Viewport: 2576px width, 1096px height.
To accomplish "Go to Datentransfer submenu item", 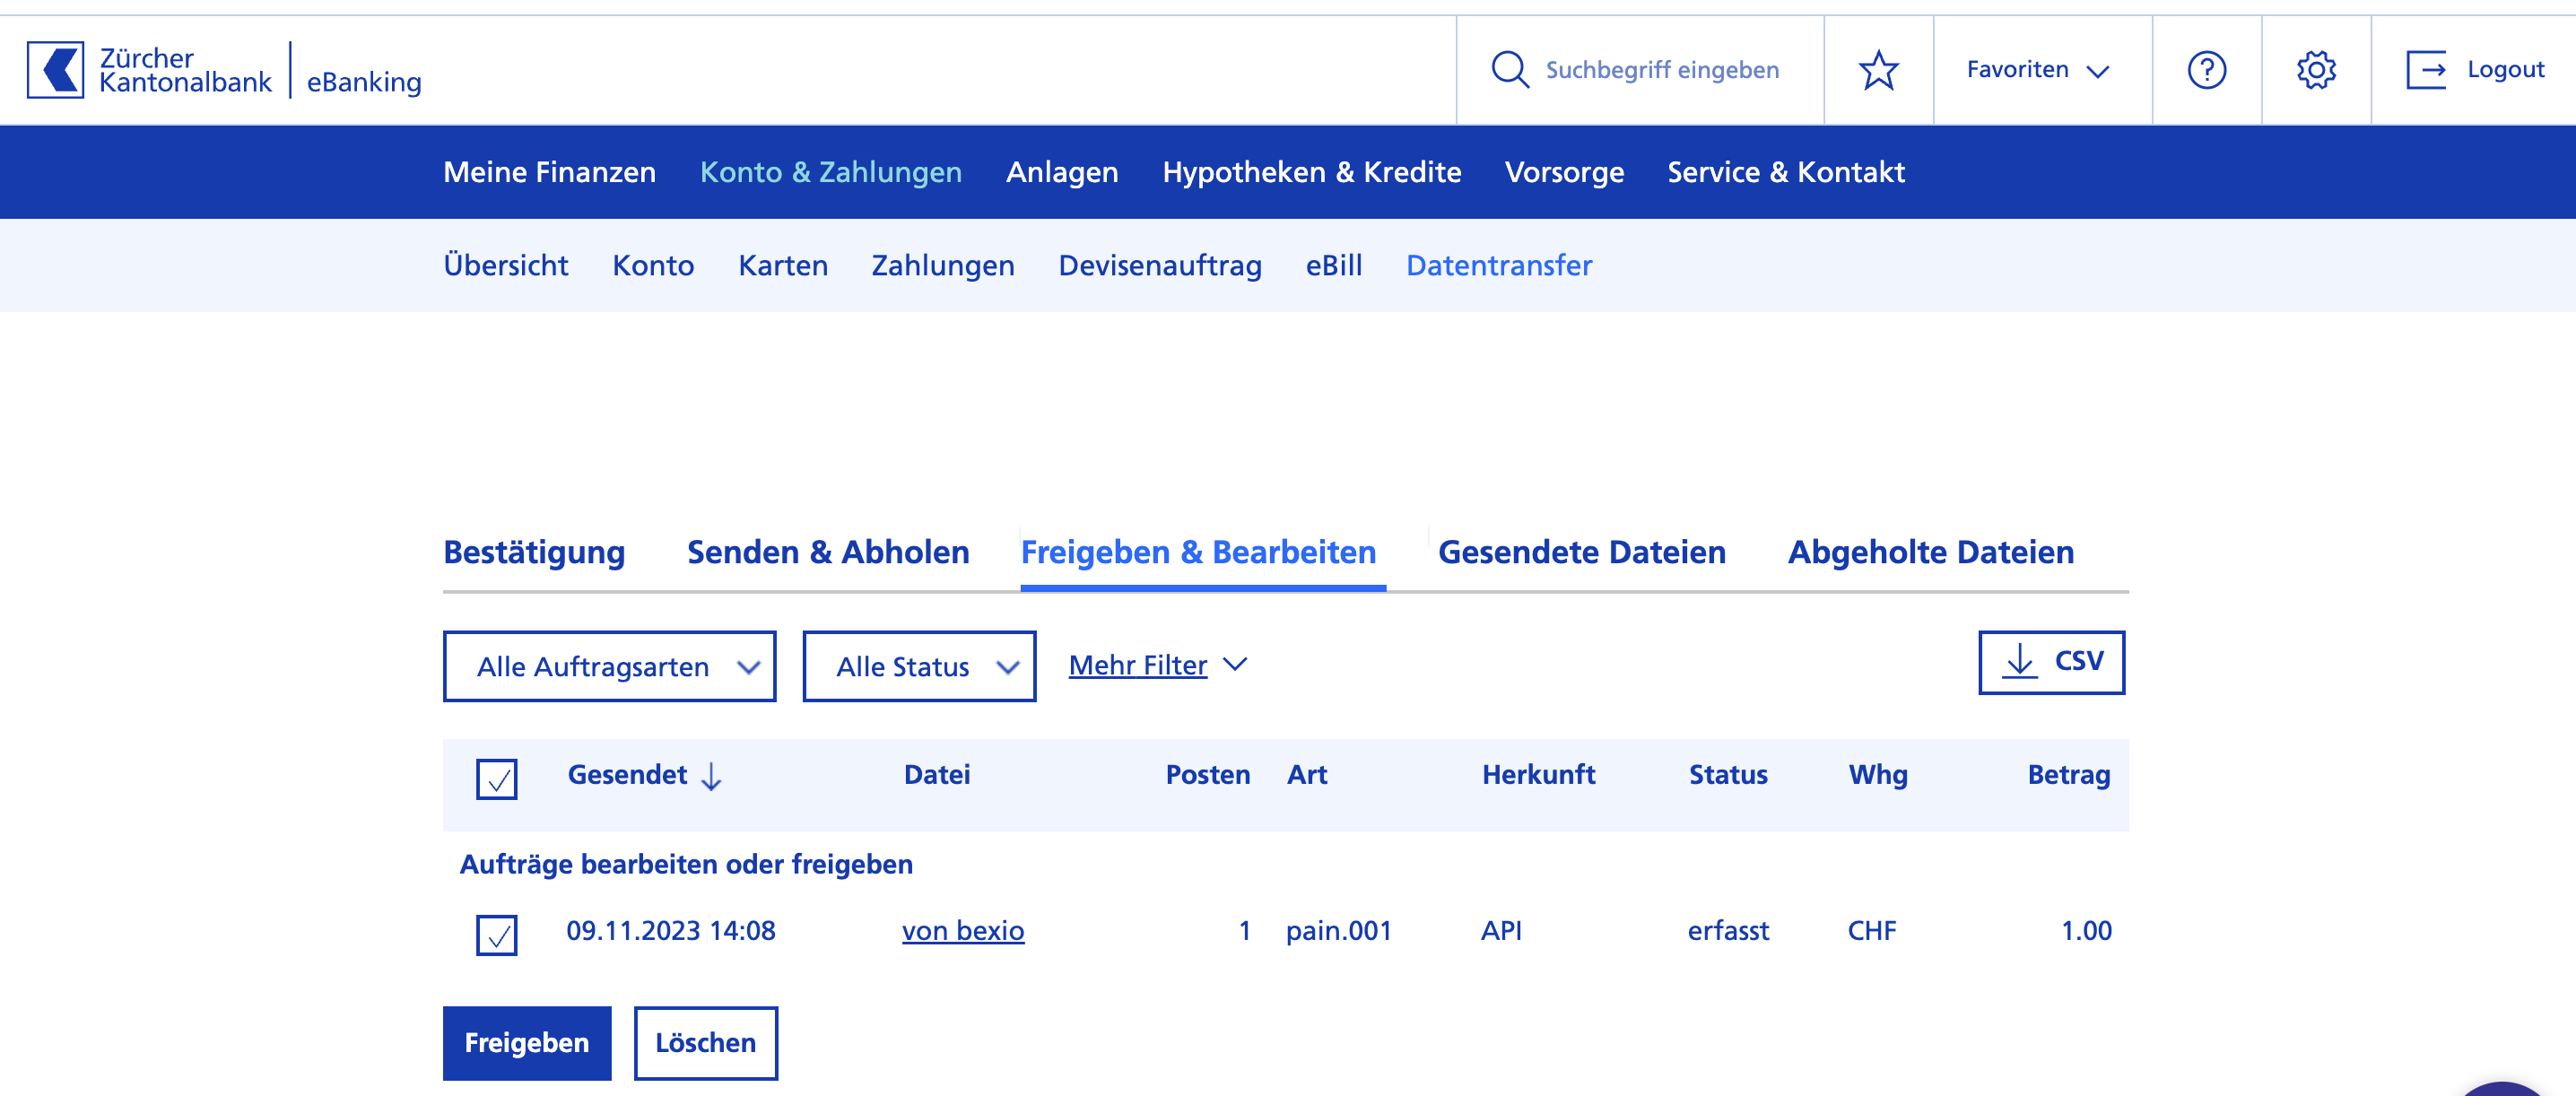I will click(1499, 265).
